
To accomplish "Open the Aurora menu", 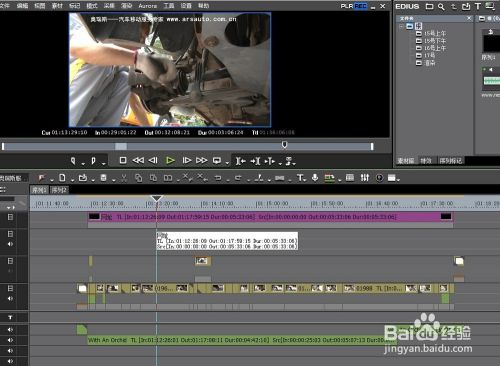I will (147, 6).
